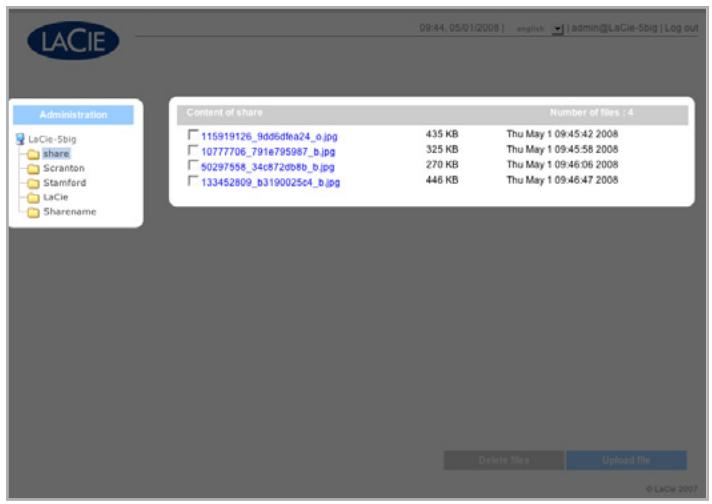The width and height of the screenshot is (712, 504).
Task: Select the Sharename share label
Action: pyautogui.click(x=69, y=212)
